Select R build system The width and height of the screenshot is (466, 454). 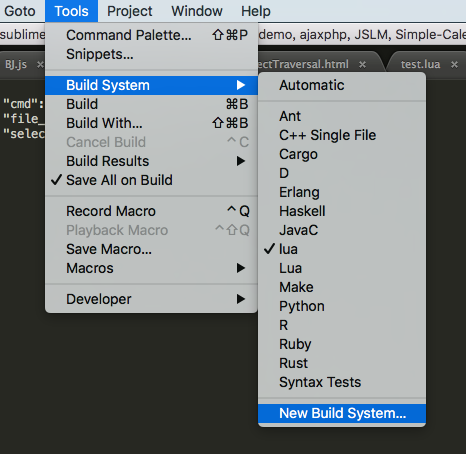tap(342, 325)
